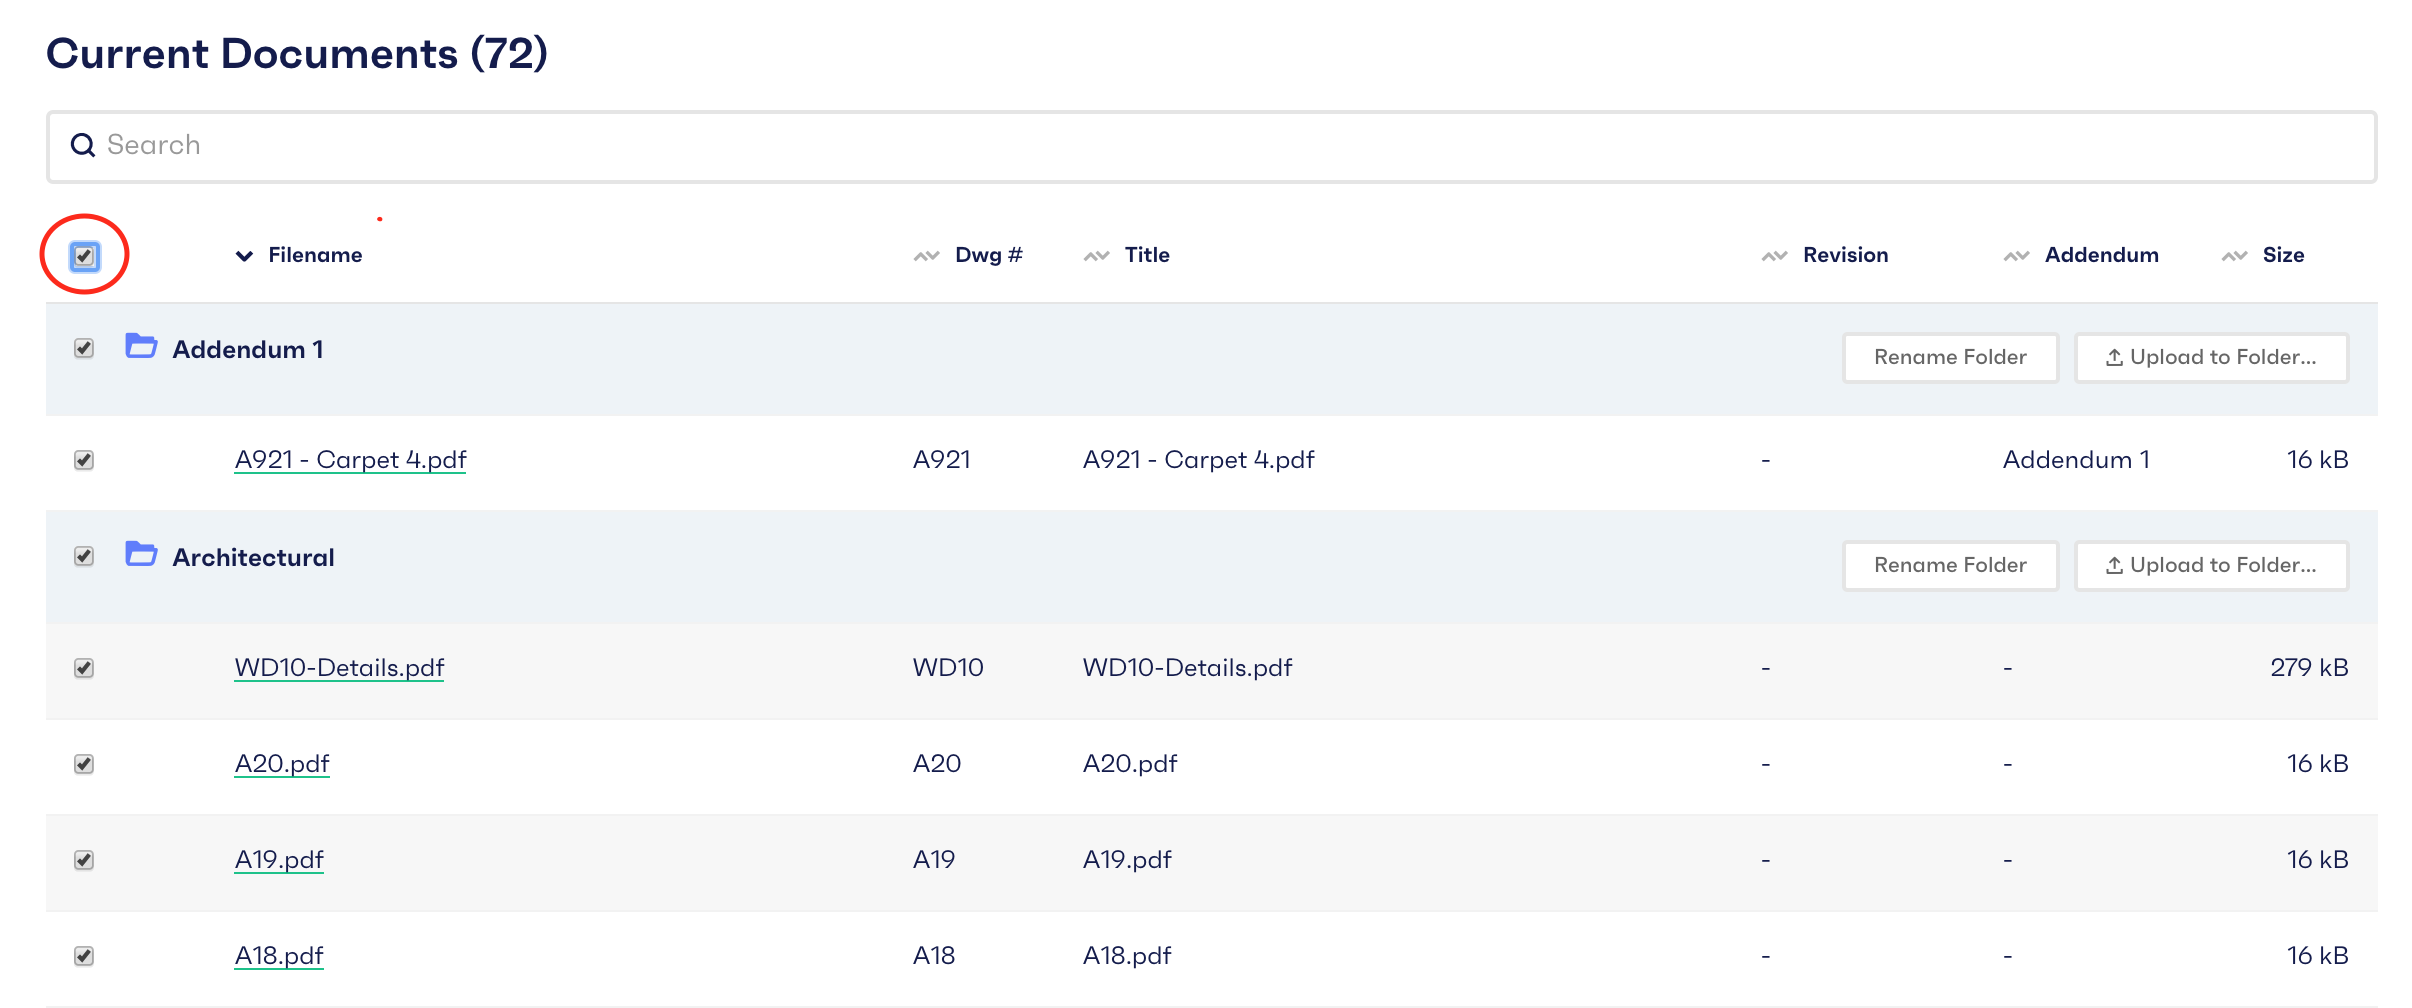Rename the Architectural folder

click(1950, 565)
